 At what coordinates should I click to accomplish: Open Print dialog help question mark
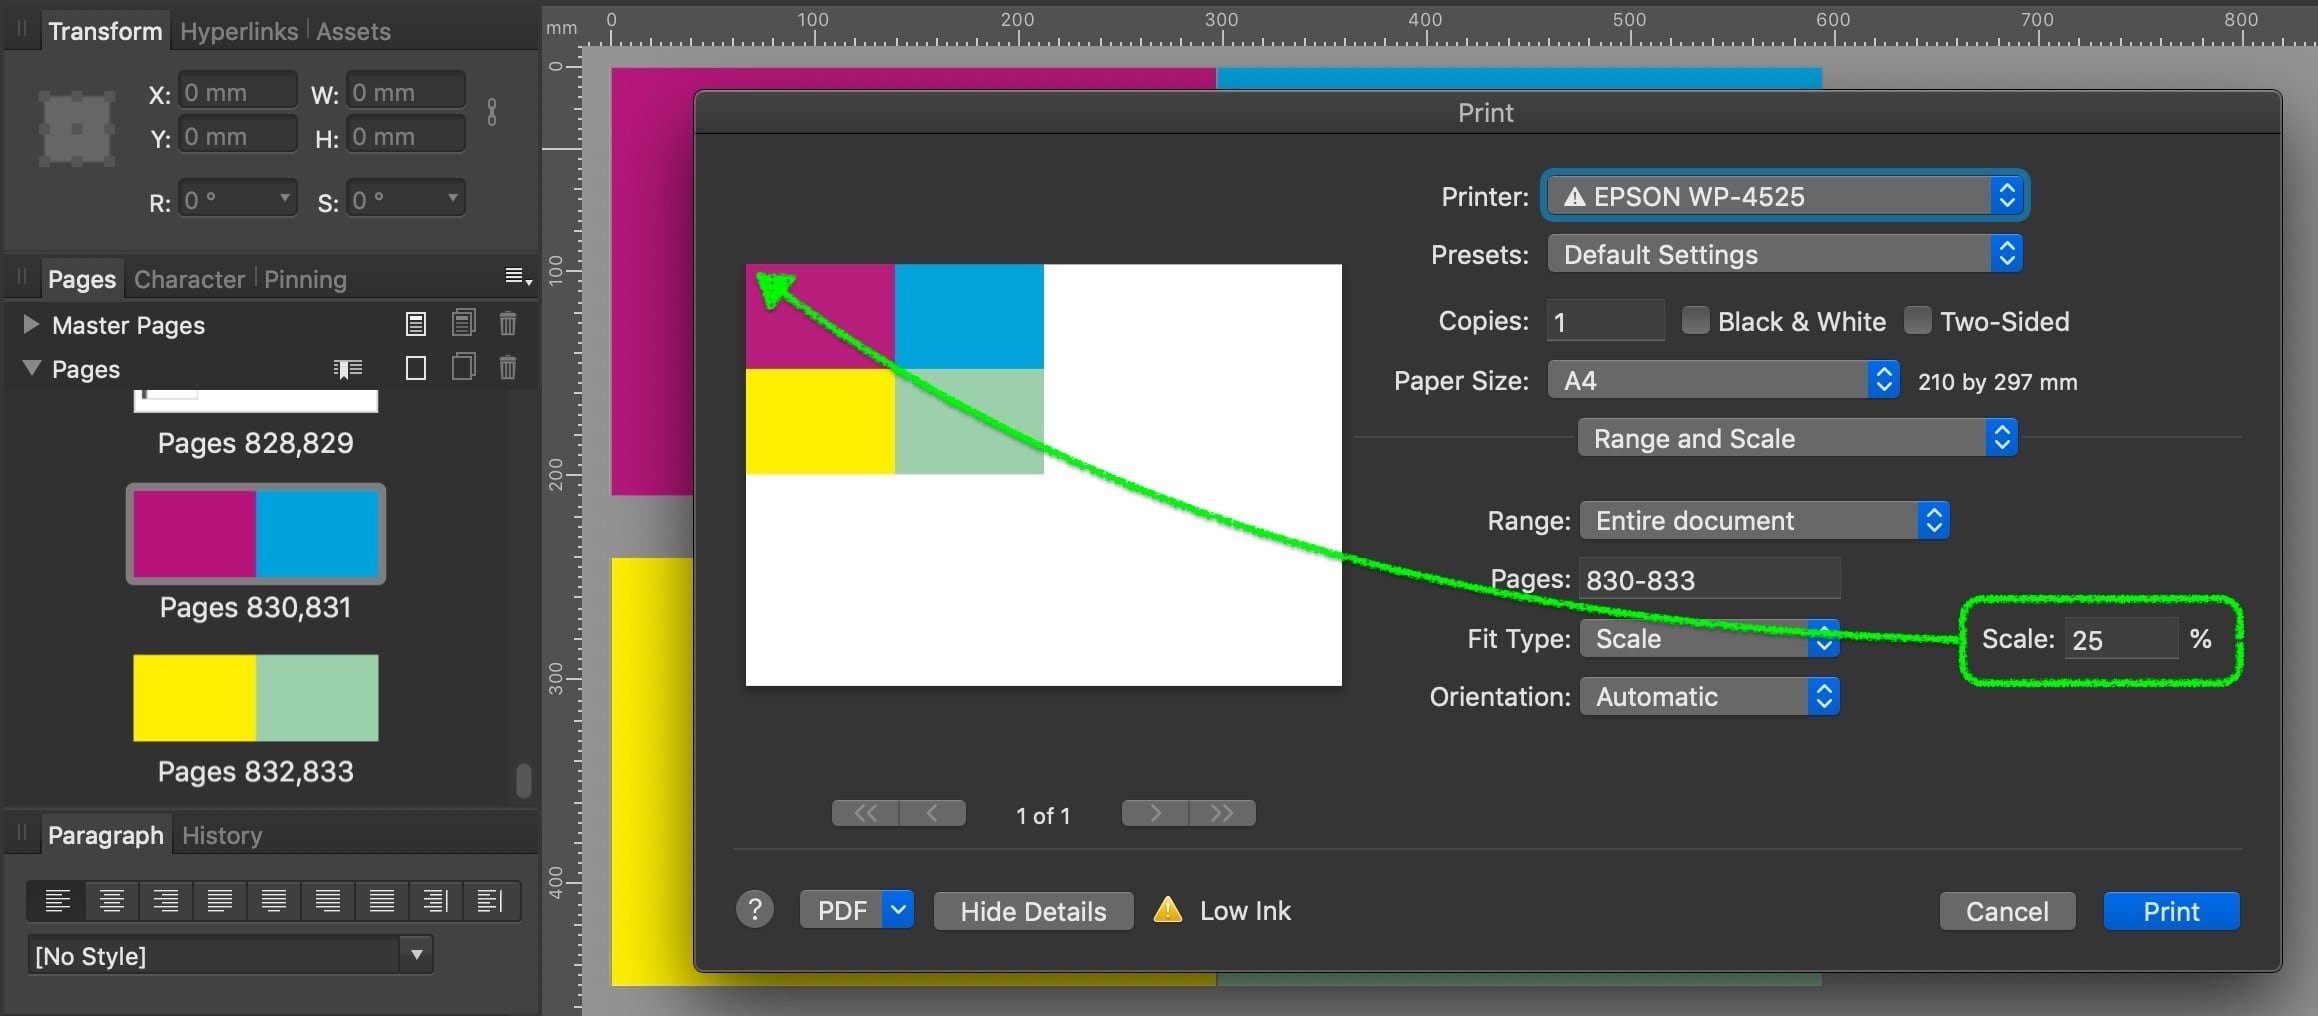755,910
